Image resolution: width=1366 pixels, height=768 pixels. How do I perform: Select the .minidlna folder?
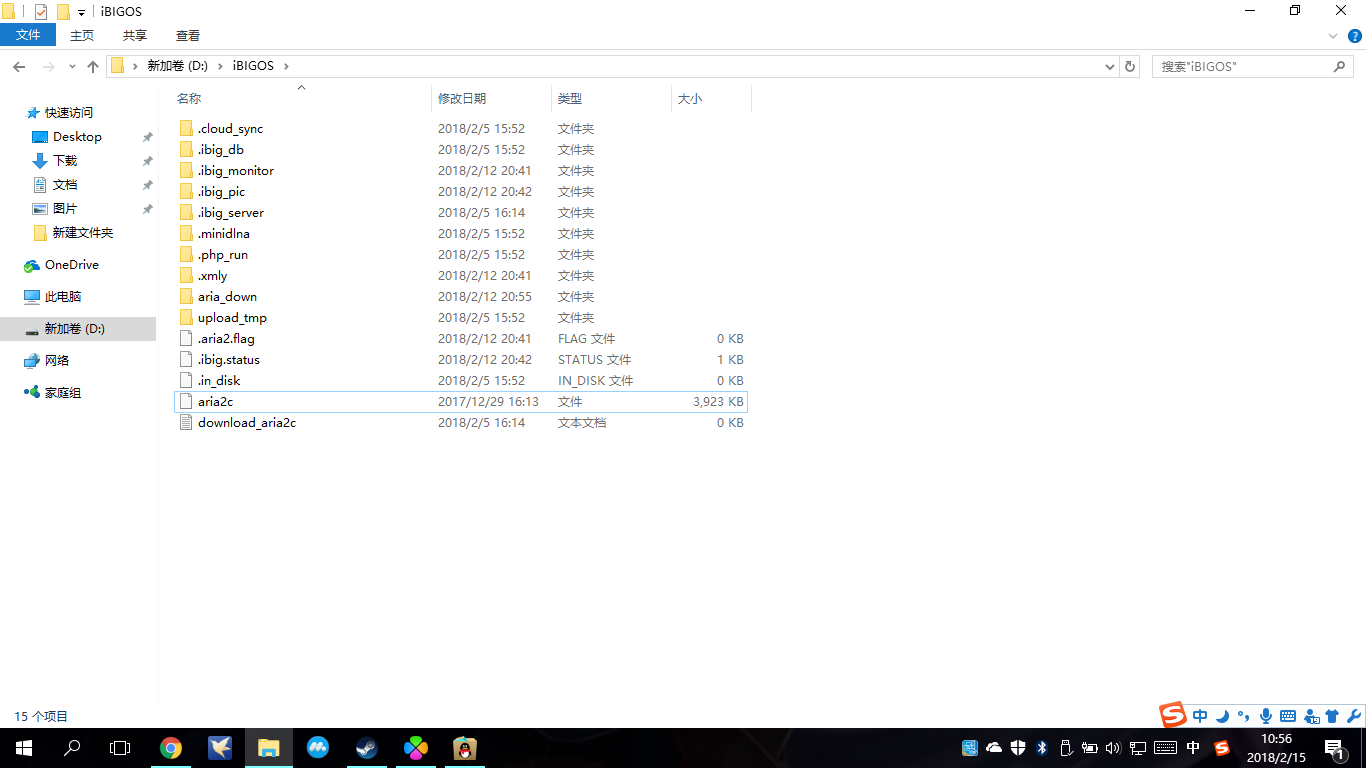(224, 234)
